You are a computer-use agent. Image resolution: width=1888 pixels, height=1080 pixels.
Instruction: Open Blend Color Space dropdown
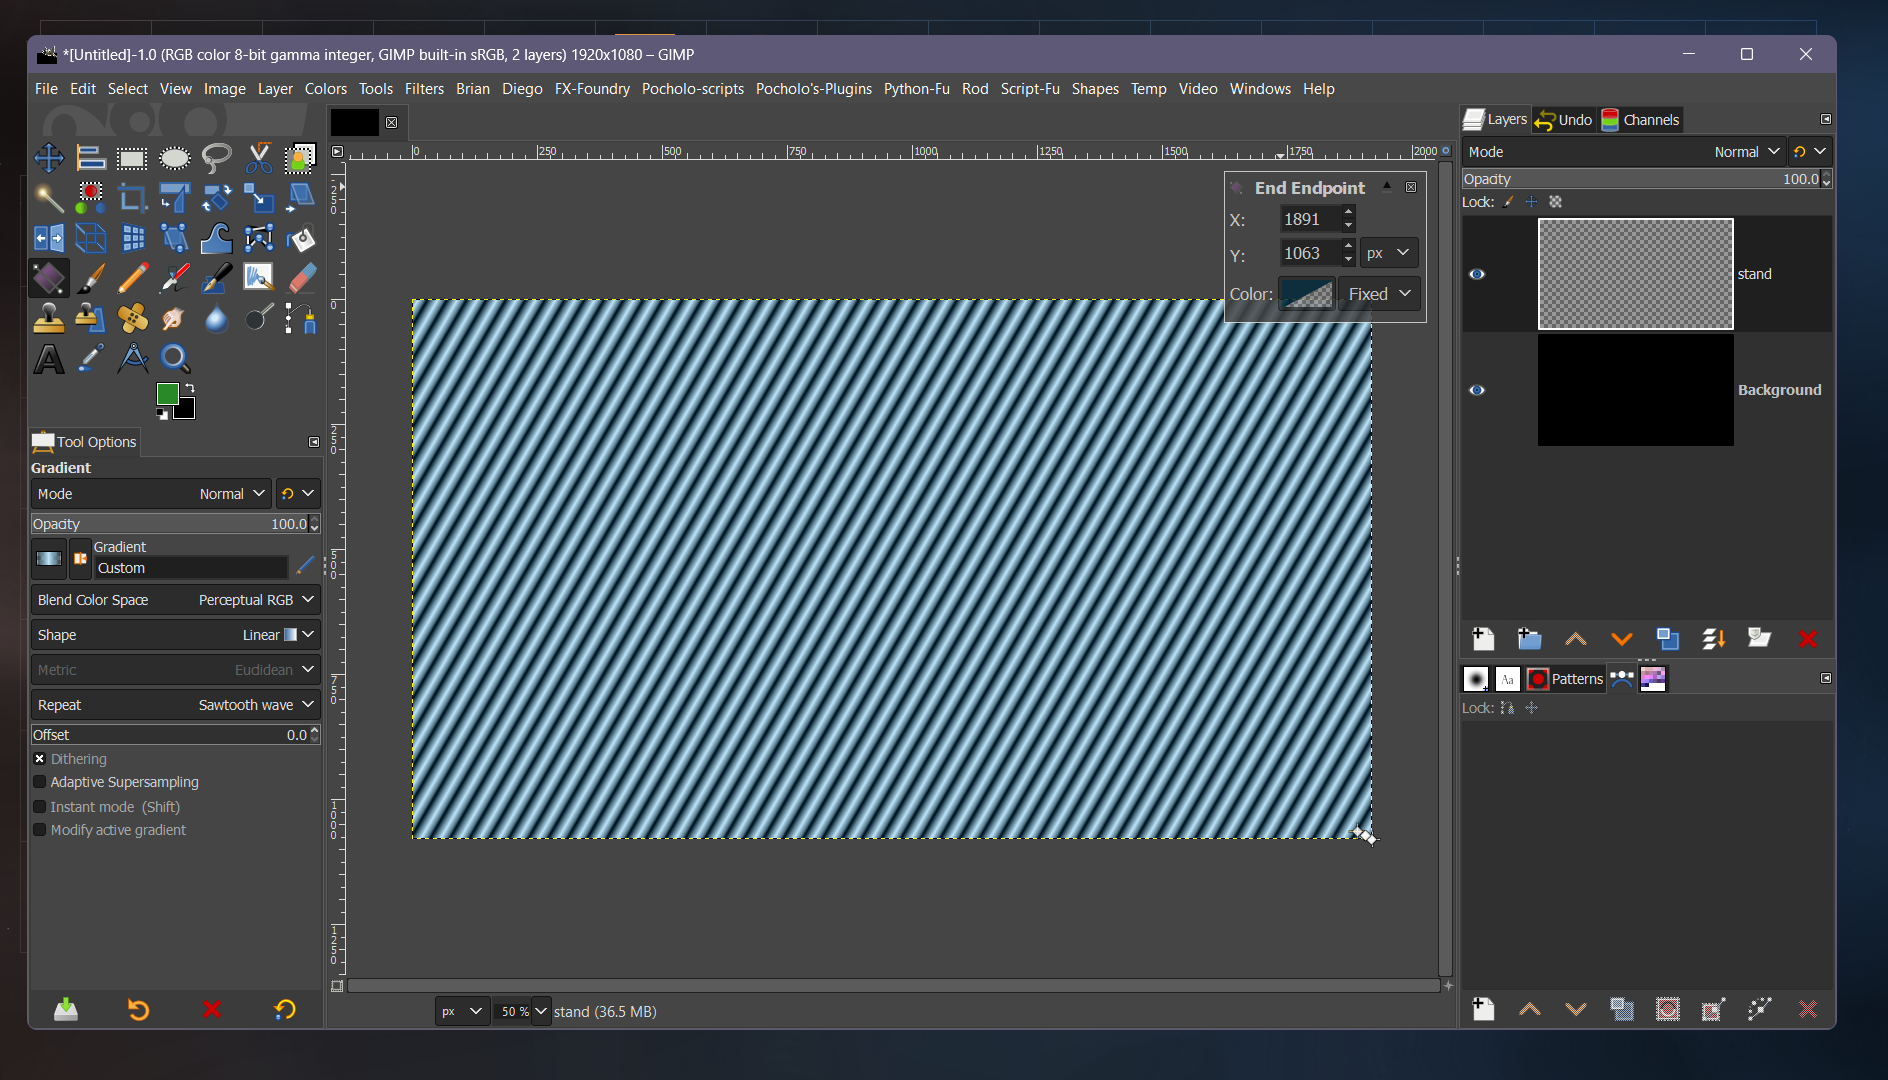175,600
